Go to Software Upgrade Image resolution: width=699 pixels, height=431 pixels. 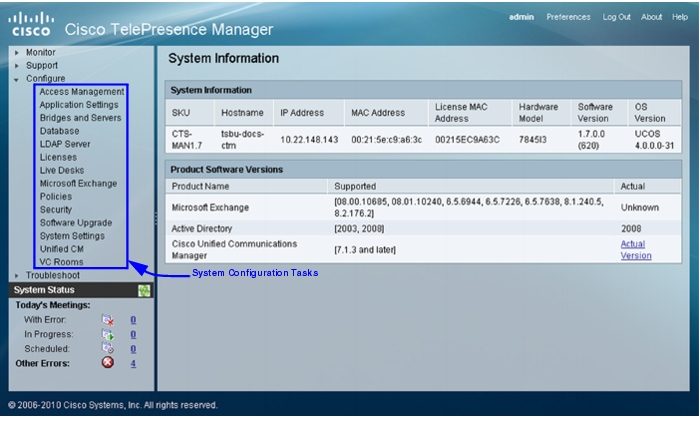76,222
